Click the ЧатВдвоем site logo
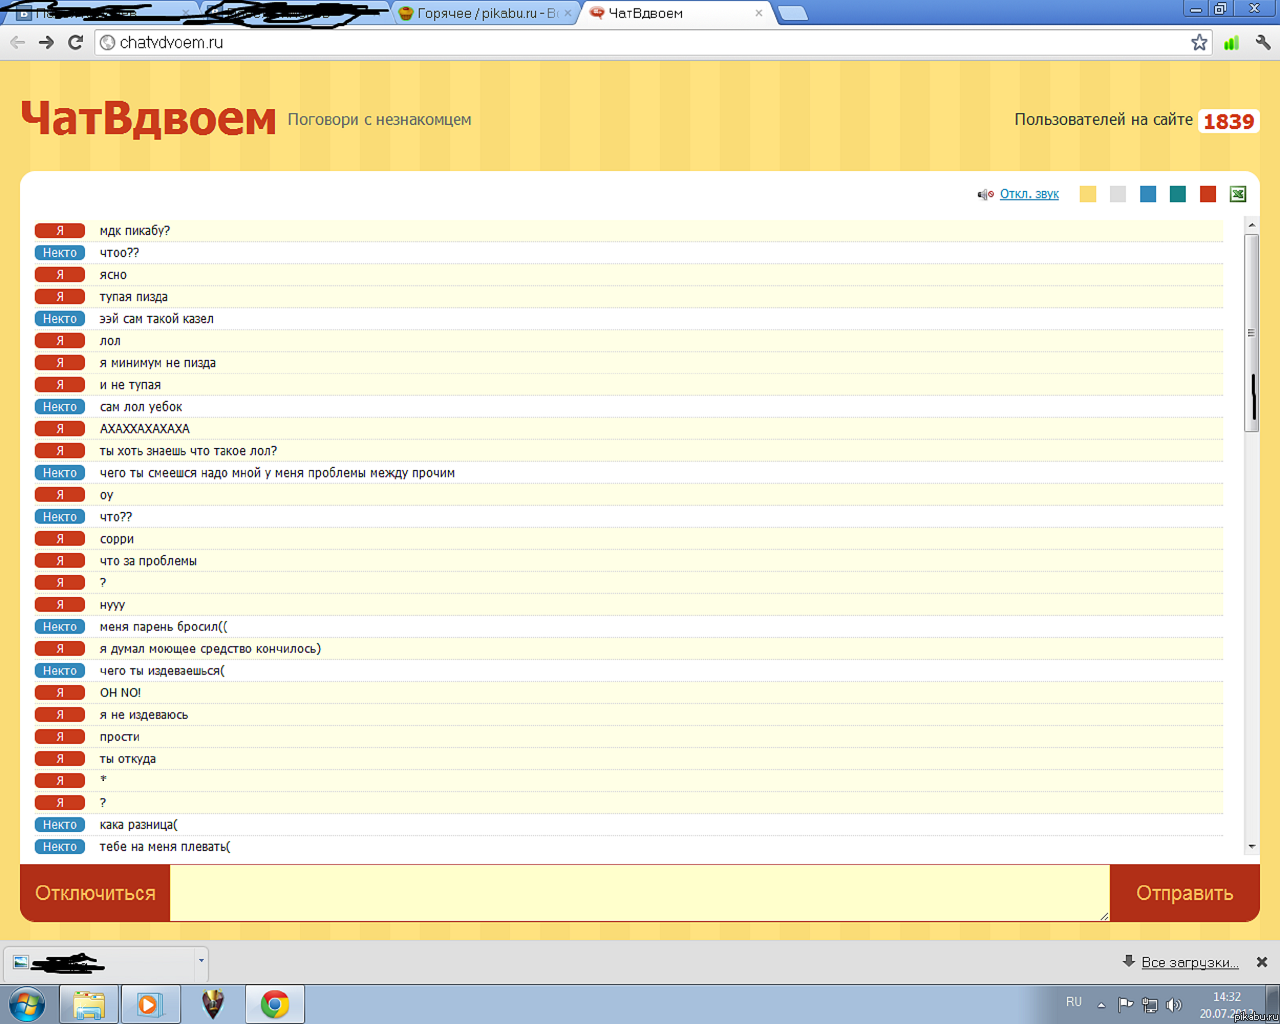Viewport: 1280px width, 1024px height. [148, 118]
